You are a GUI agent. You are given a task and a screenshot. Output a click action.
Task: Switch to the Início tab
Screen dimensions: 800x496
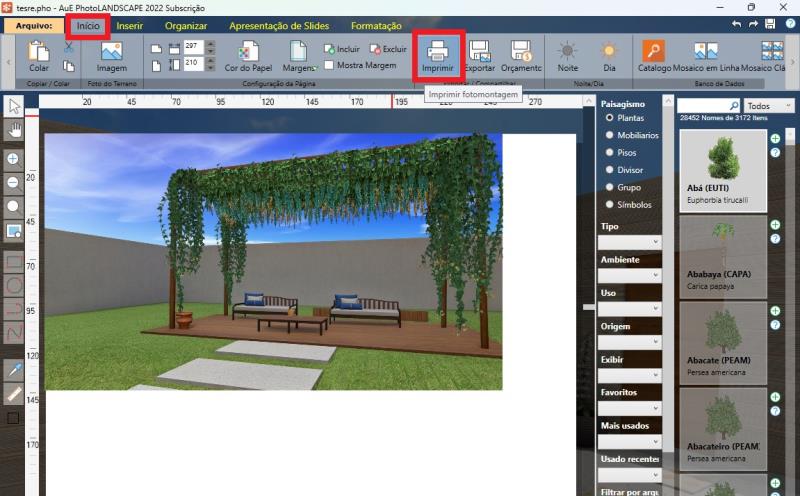[88, 26]
